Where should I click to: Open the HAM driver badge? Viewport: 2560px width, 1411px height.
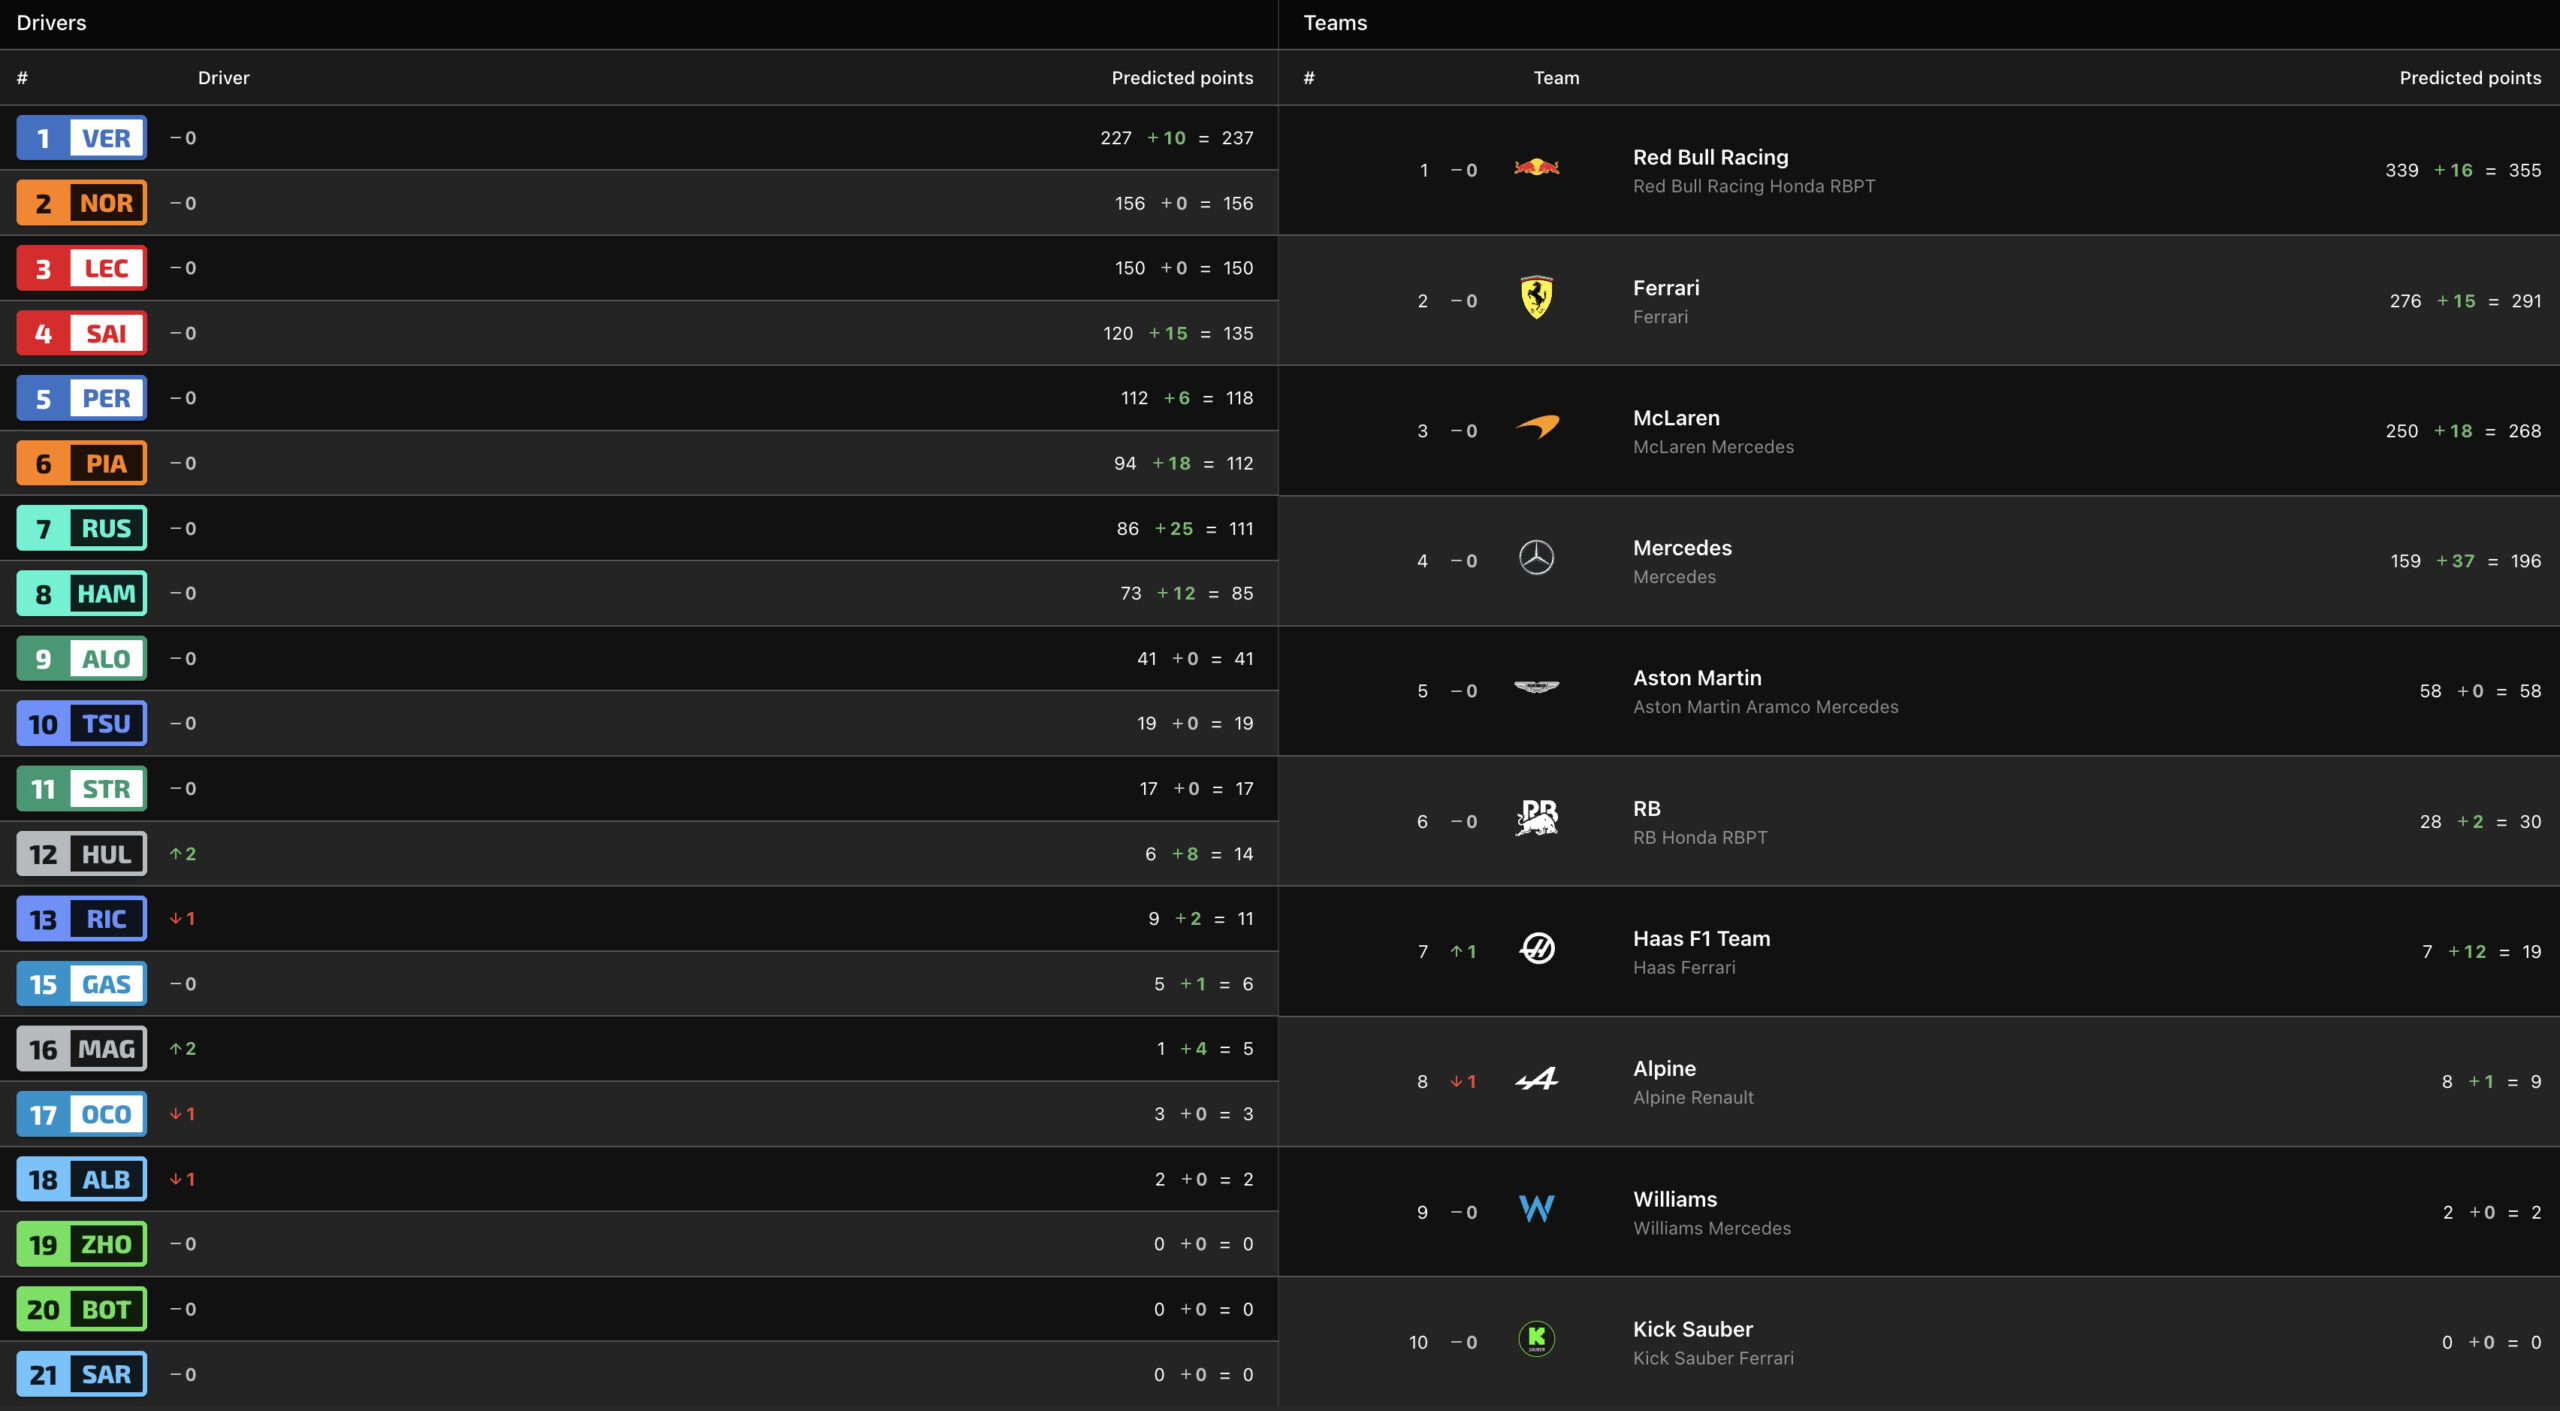tap(82, 593)
